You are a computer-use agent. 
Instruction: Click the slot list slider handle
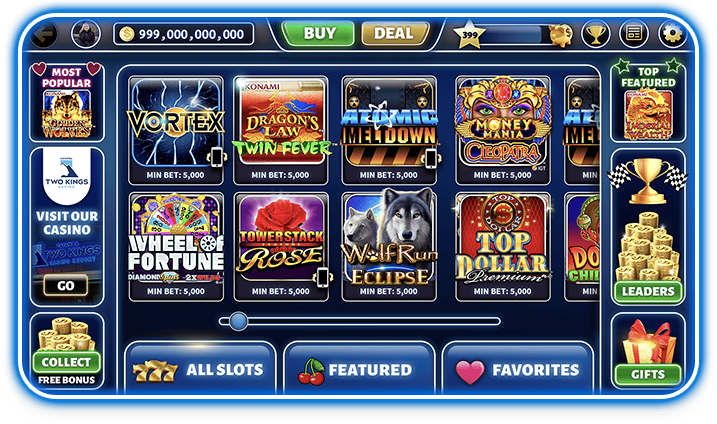point(238,322)
